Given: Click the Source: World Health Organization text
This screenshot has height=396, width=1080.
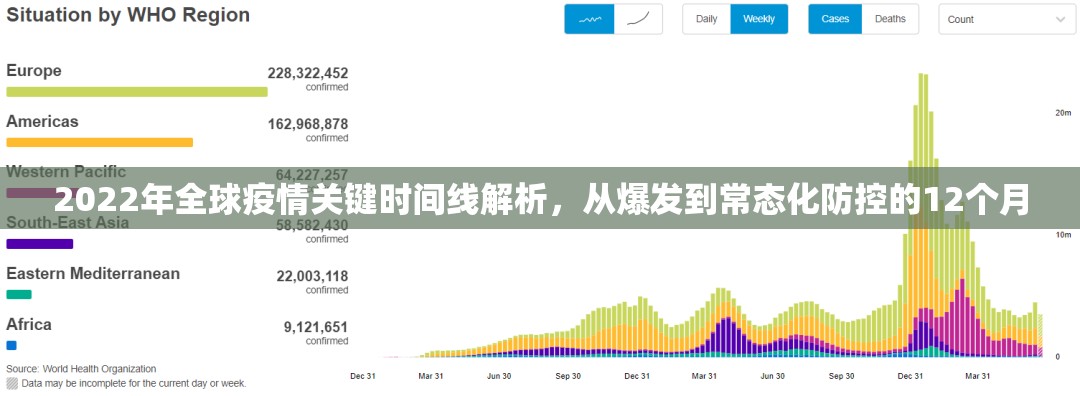Looking at the screenshot, I should pyautogui.click(x=81, y=368).
